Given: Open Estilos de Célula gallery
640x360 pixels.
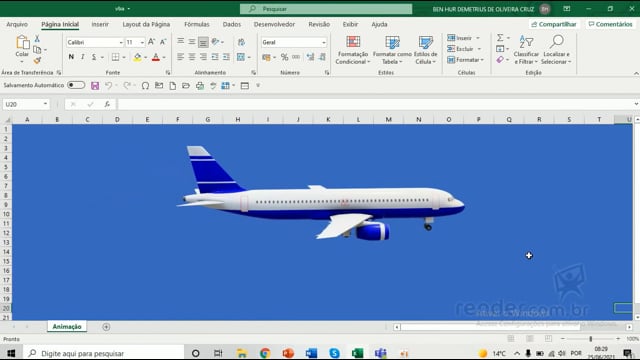Looking at the screenshot, I should coord(425,50).
